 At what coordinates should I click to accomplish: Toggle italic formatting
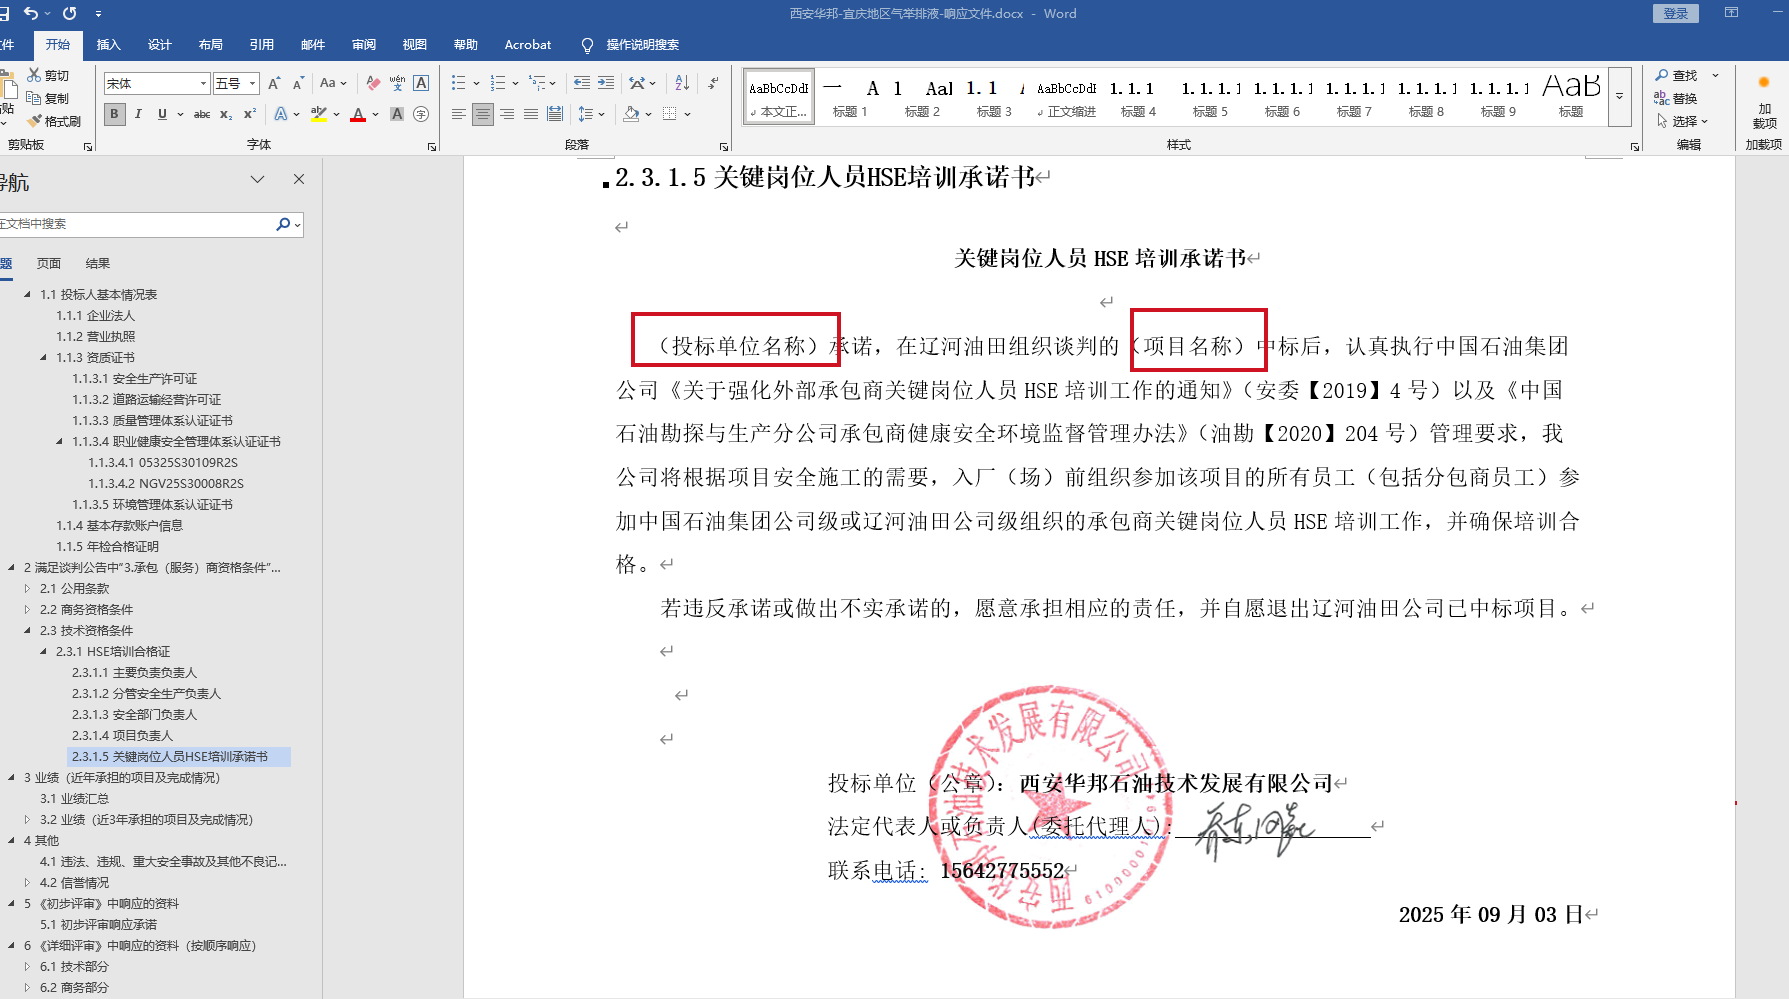coord(138,114)
